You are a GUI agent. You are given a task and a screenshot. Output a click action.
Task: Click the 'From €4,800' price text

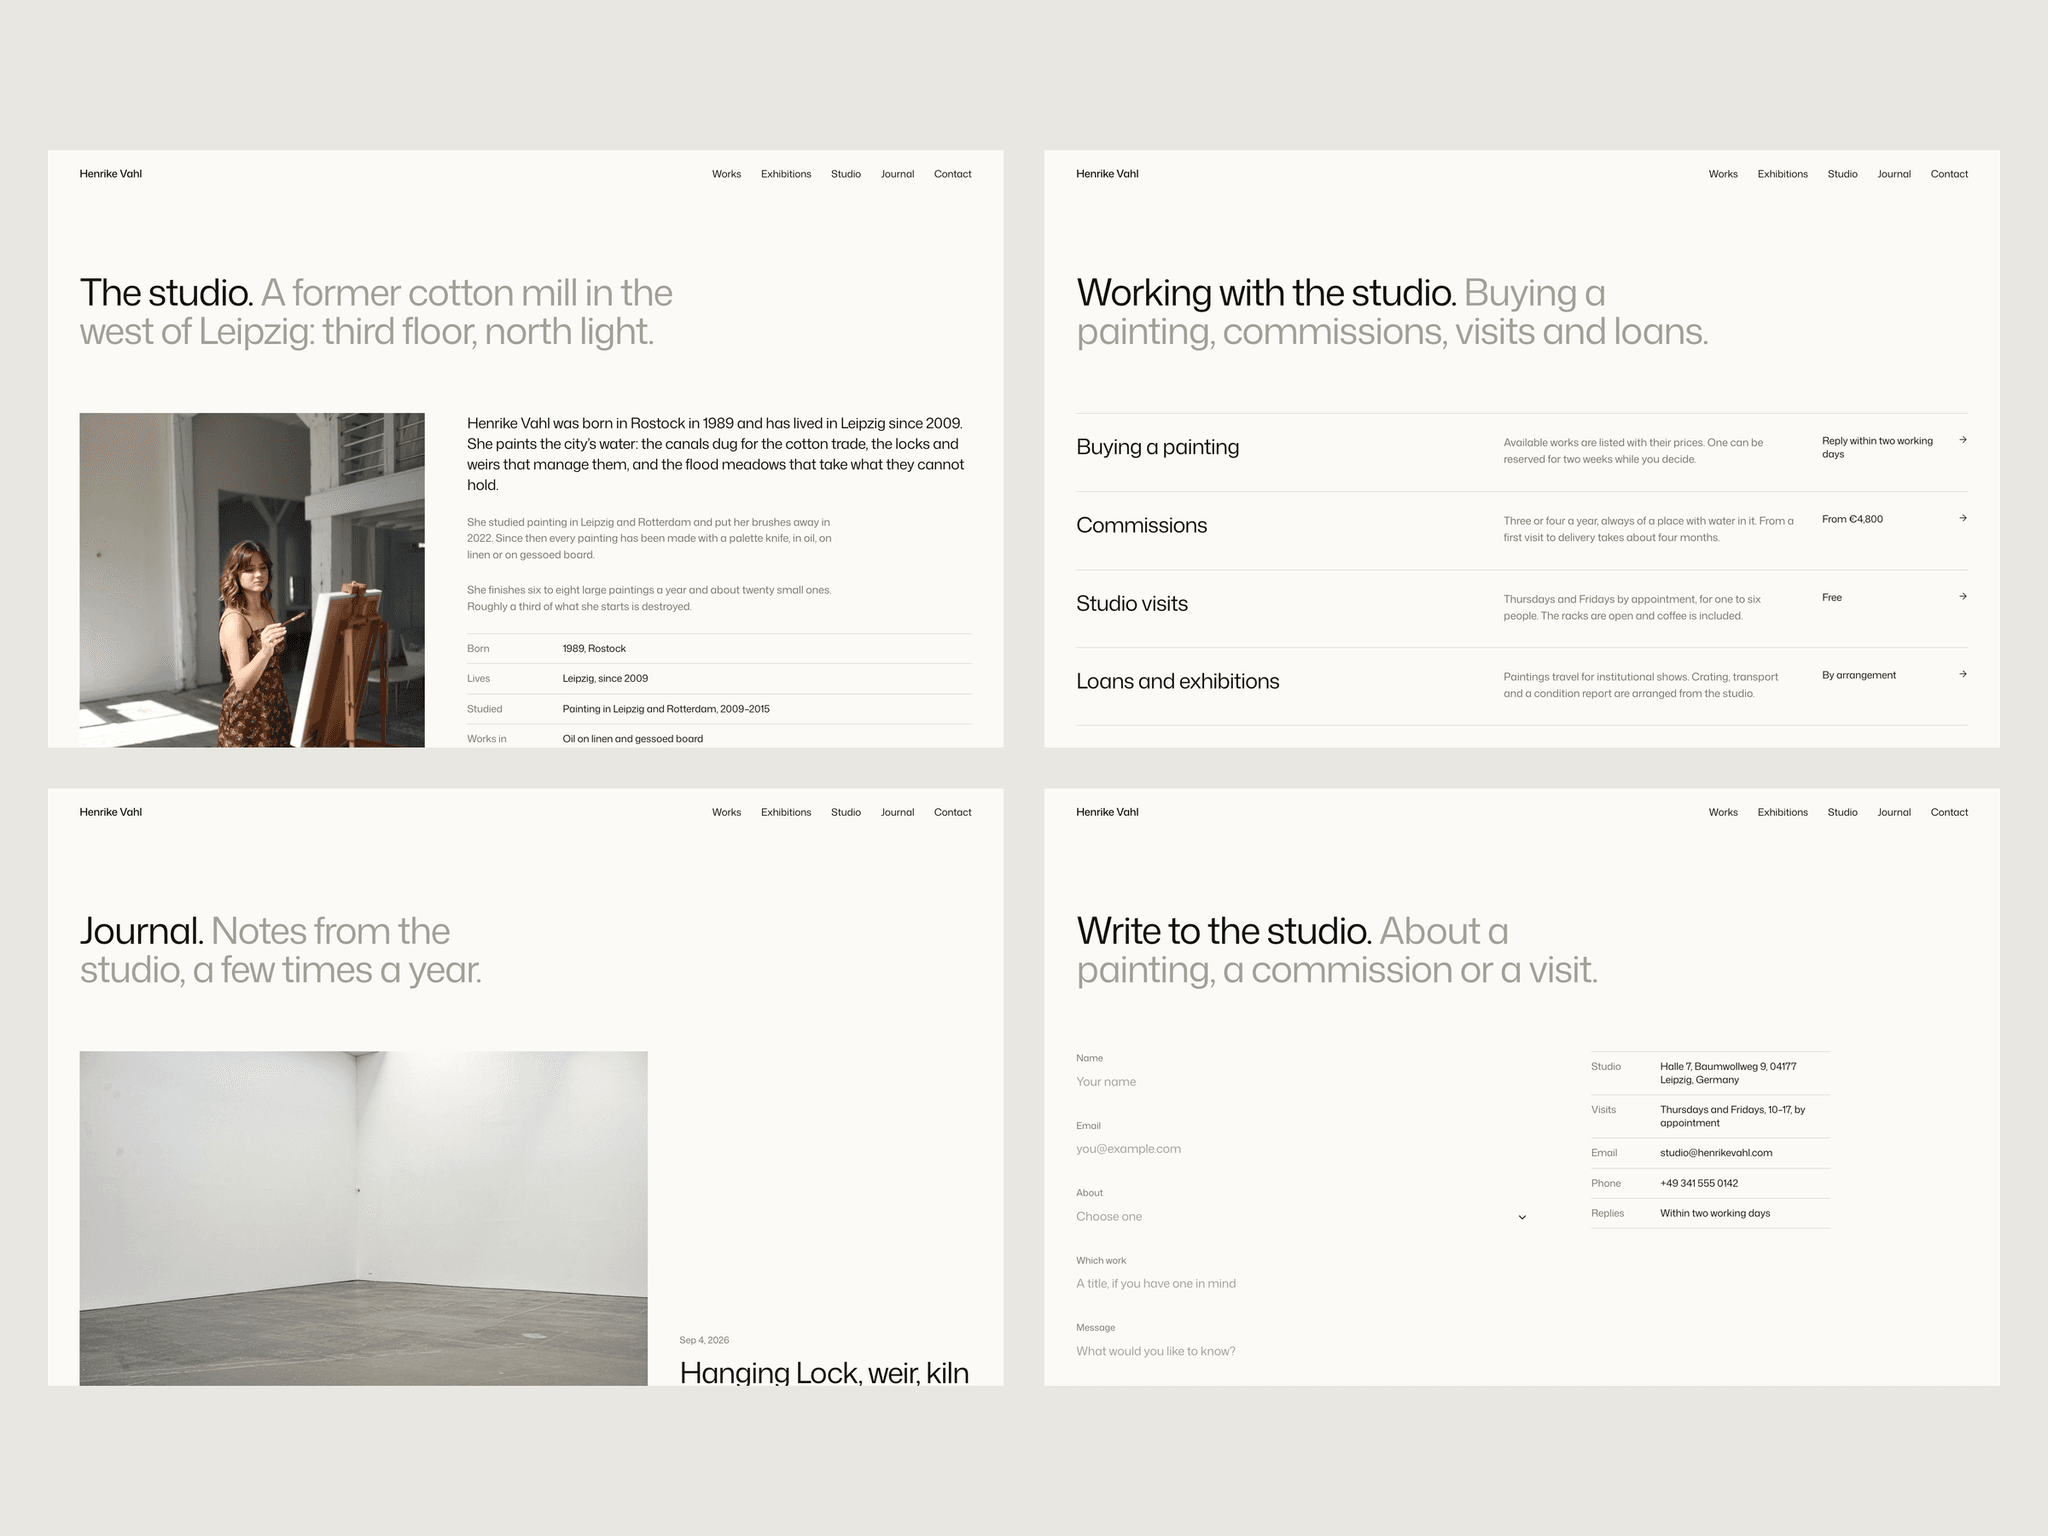tap(1852, 519)
